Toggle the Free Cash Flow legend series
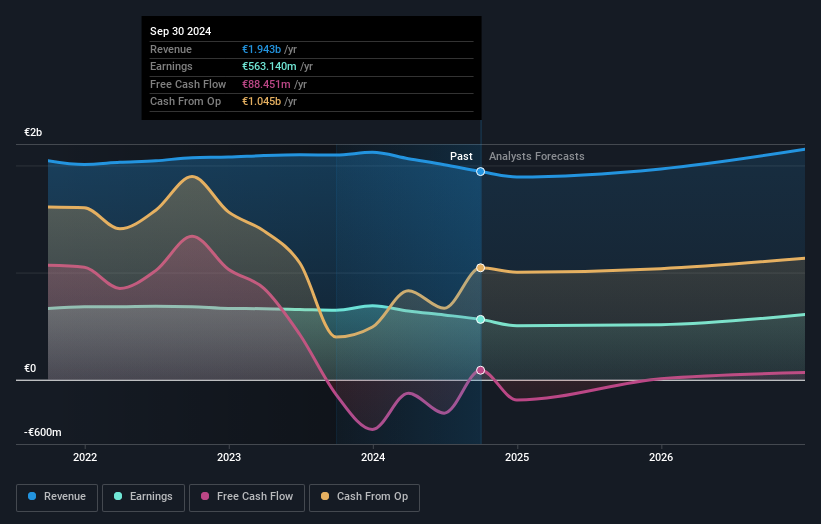Image resolution: width=821 pixels, height=524 pixels. 247,497
